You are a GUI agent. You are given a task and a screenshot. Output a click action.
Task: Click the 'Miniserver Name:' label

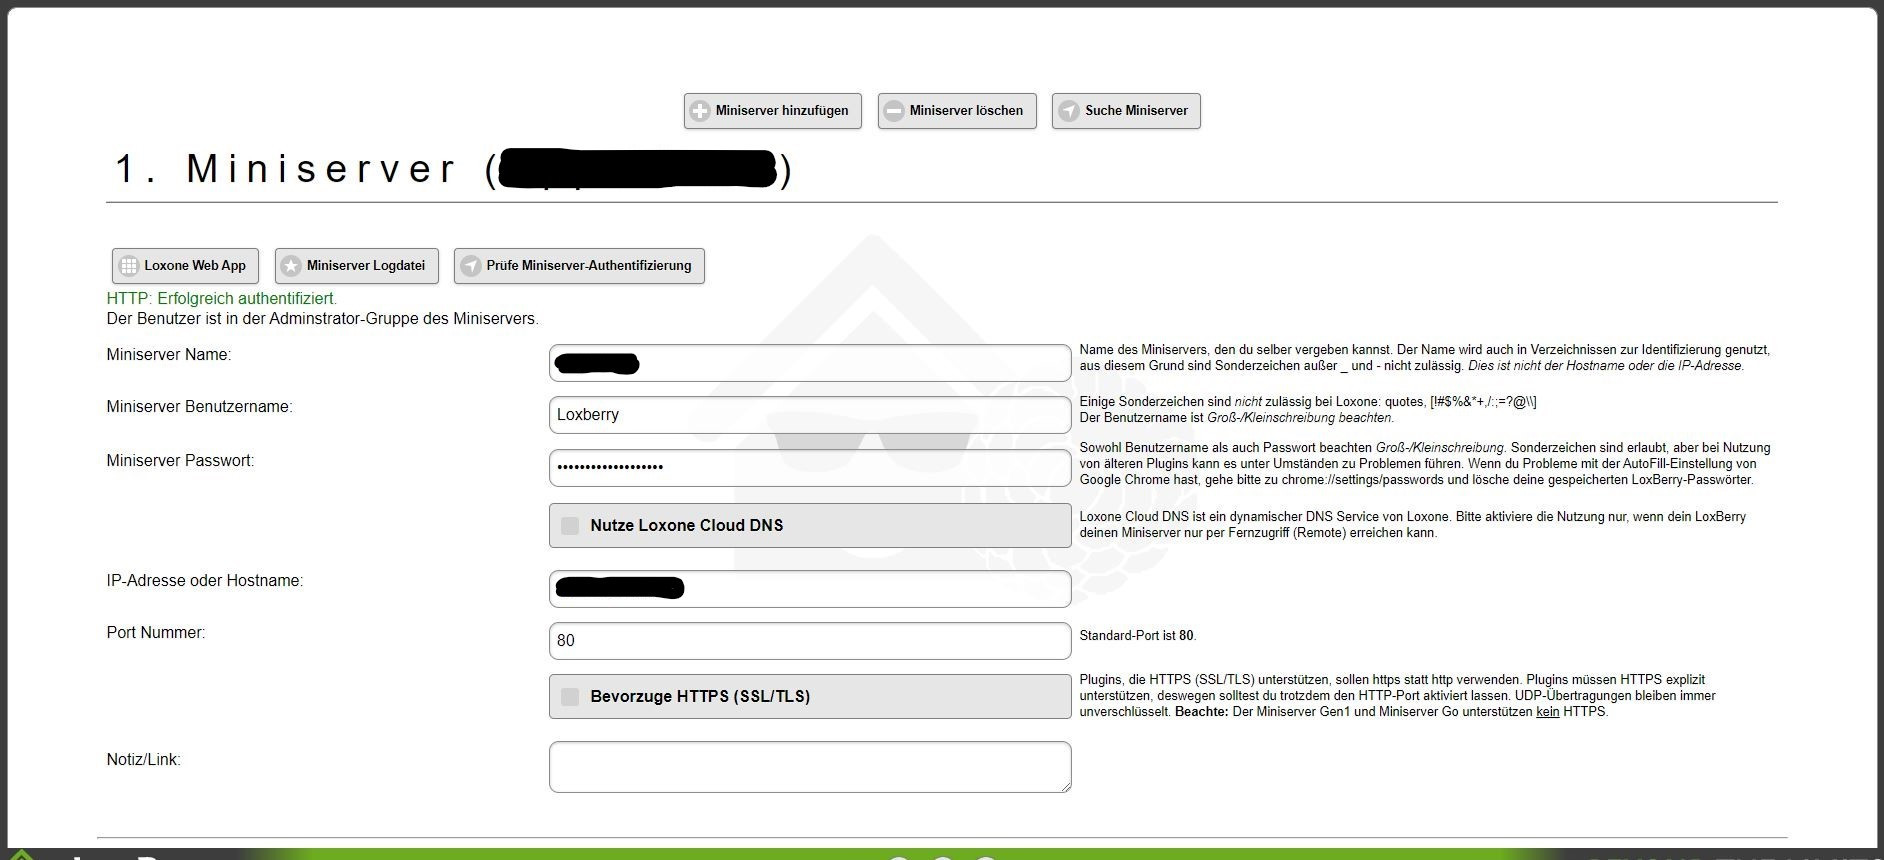(169, 355)
